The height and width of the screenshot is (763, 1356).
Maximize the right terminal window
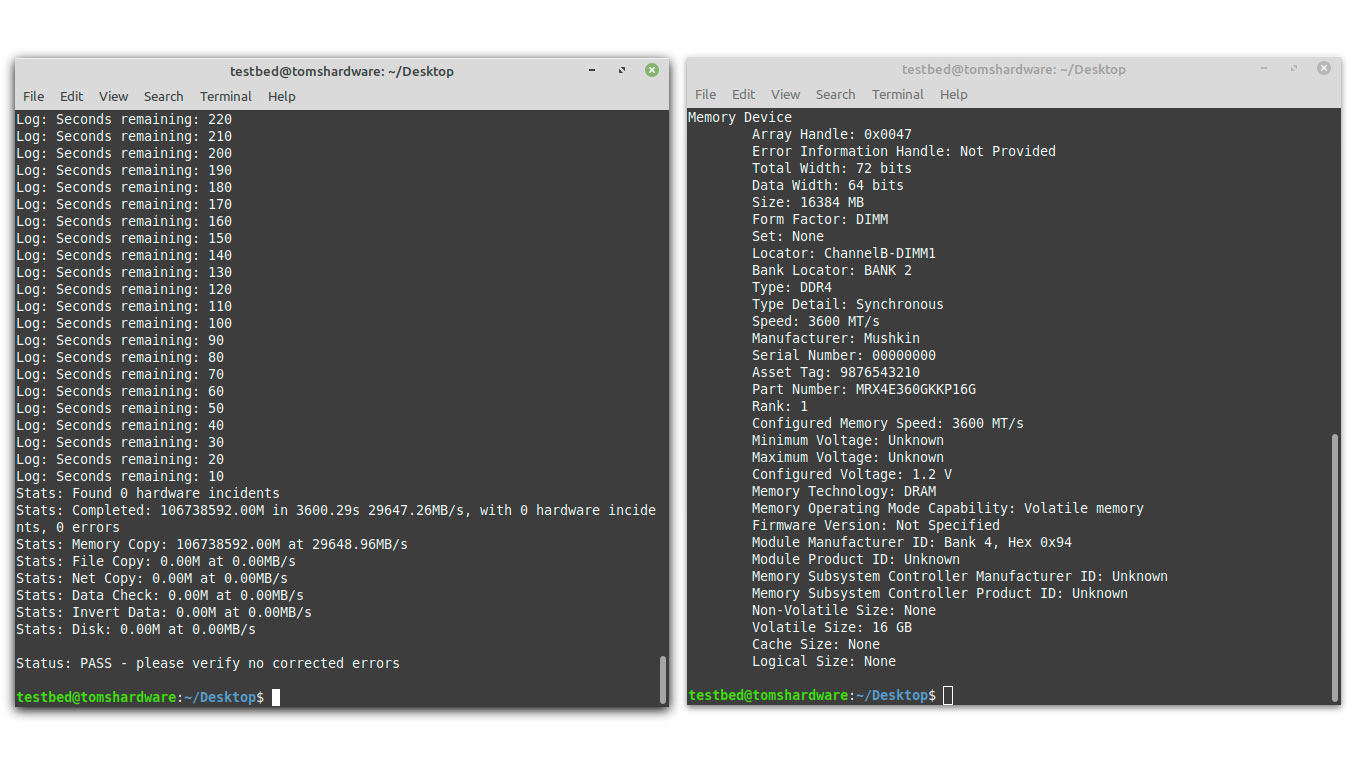tap(1294, 68)
